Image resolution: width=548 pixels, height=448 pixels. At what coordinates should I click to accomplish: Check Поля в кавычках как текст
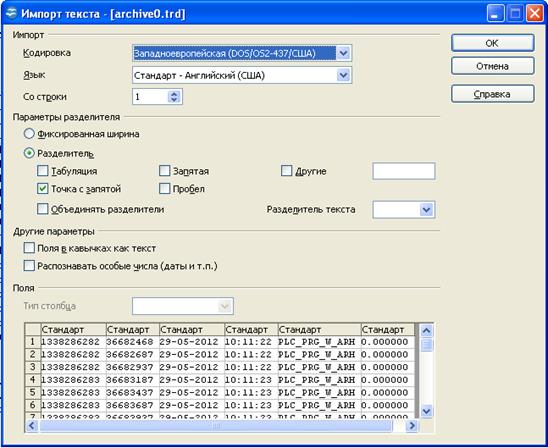point(29,248)
